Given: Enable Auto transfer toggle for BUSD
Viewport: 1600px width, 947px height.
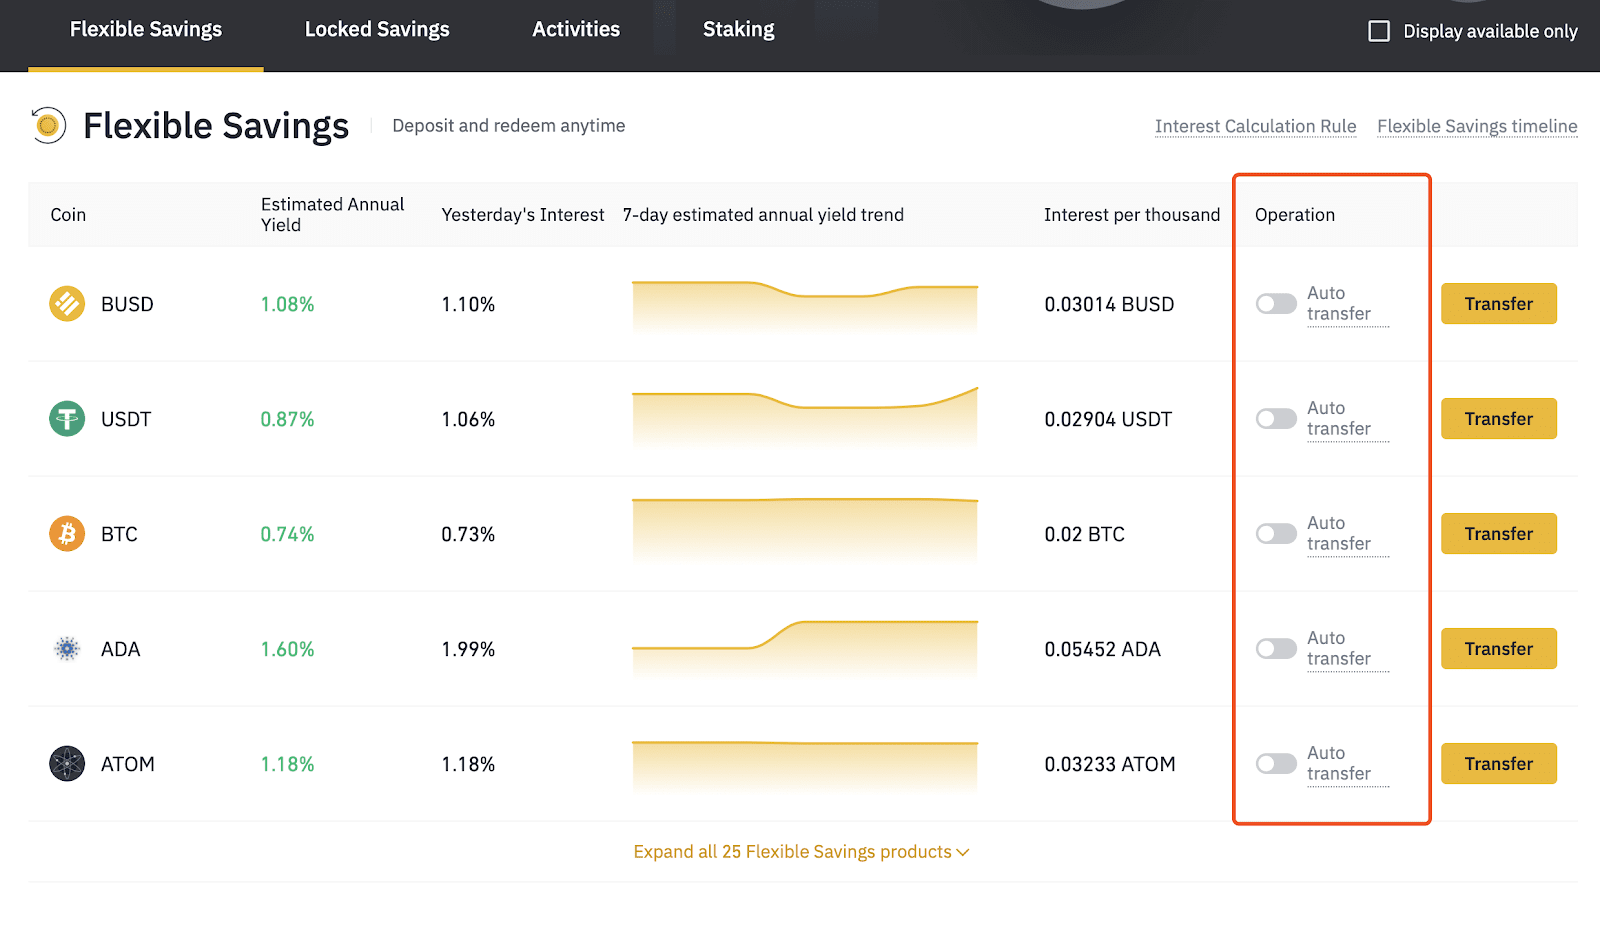Looking at the screenshot, I should (x=1276, y=303).
